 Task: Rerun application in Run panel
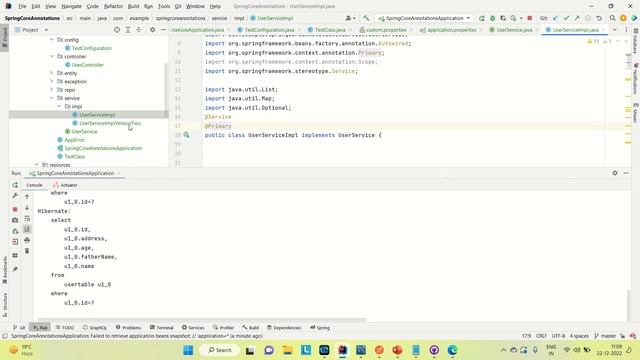[x=15, y=185]
